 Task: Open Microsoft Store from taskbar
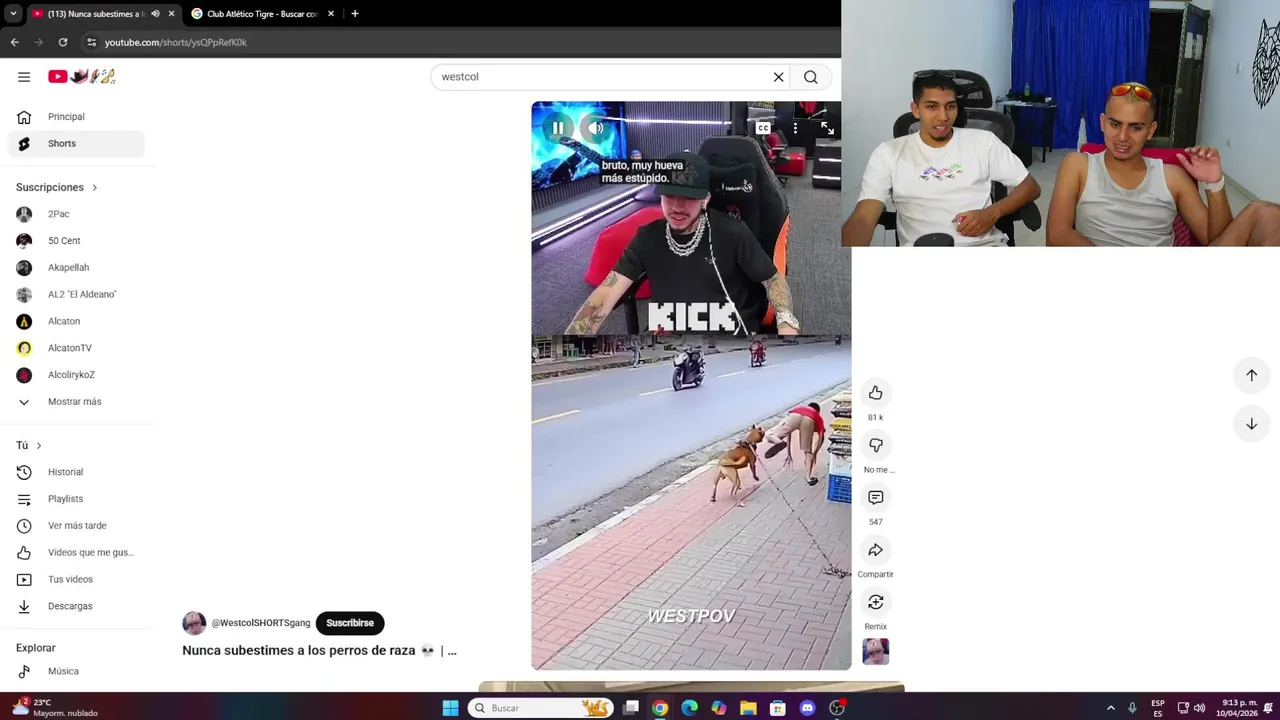778,708
